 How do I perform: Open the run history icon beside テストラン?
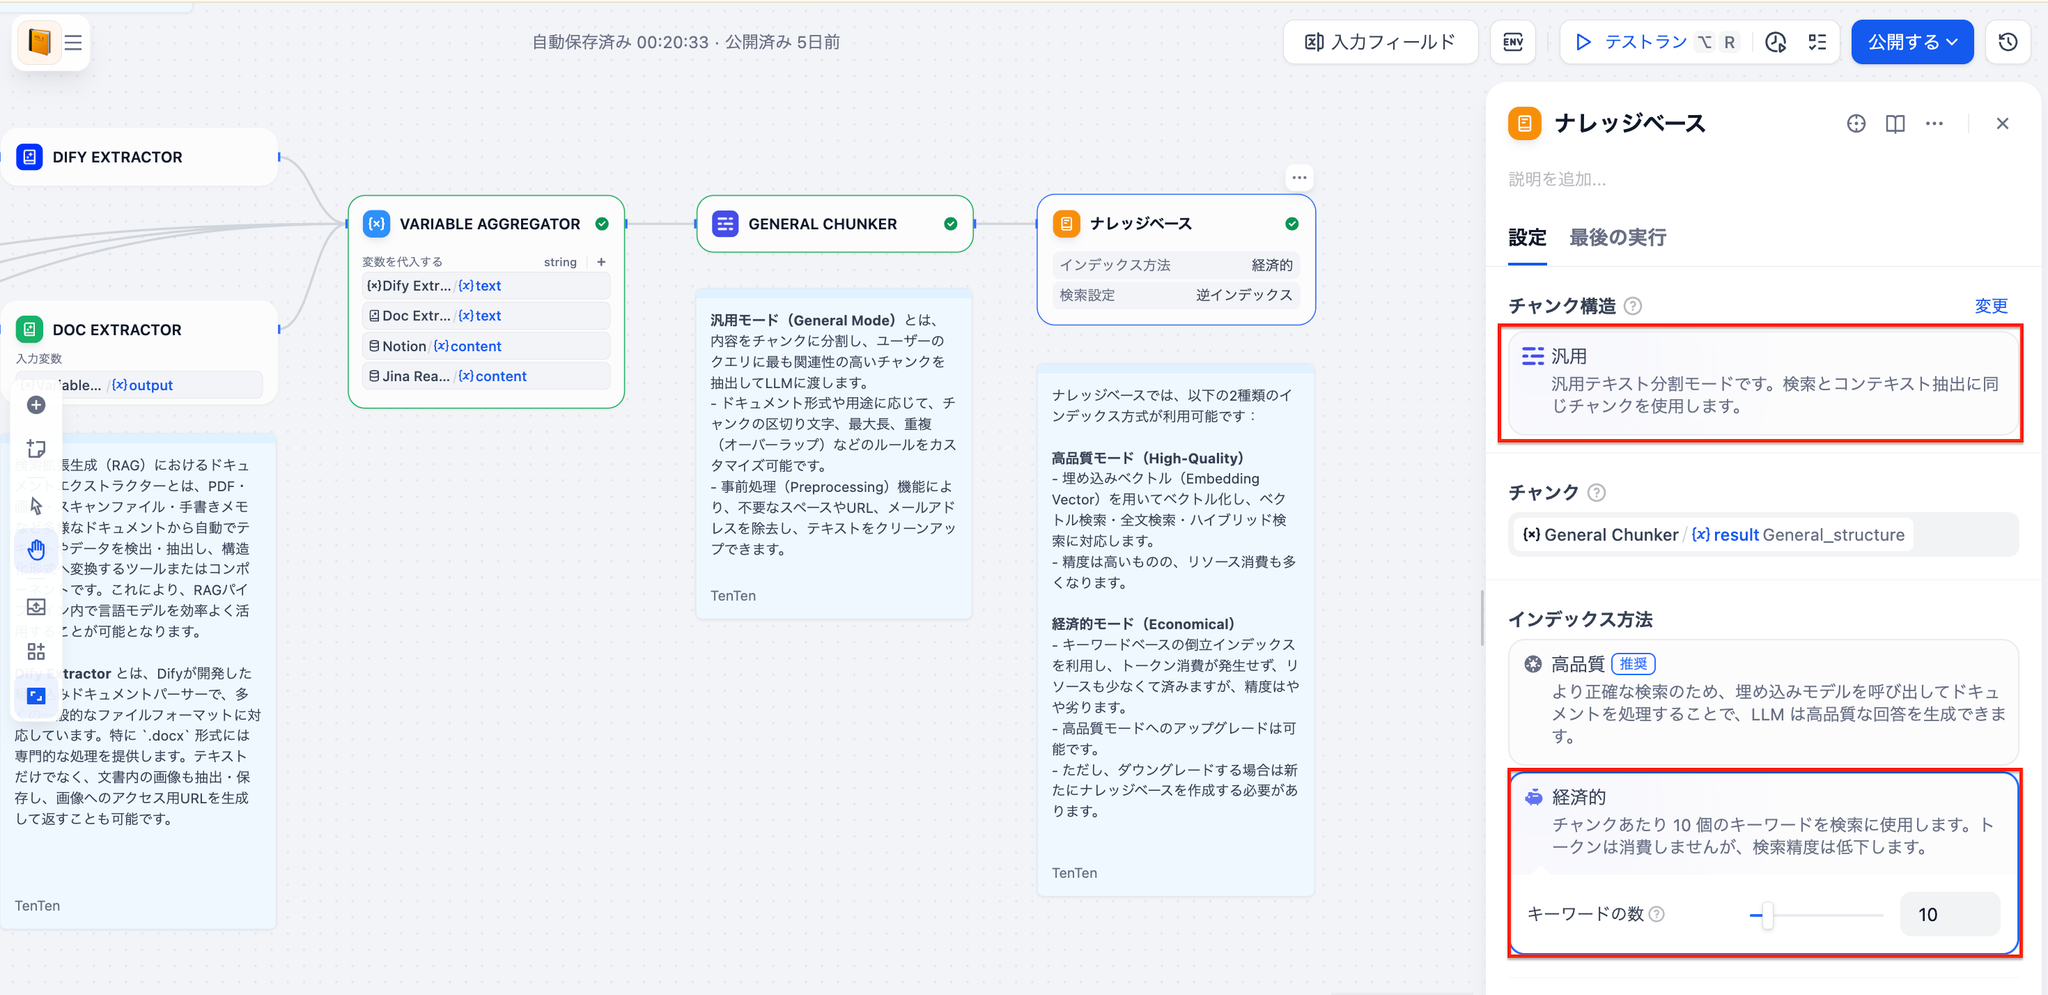(x=1776, y=42)
